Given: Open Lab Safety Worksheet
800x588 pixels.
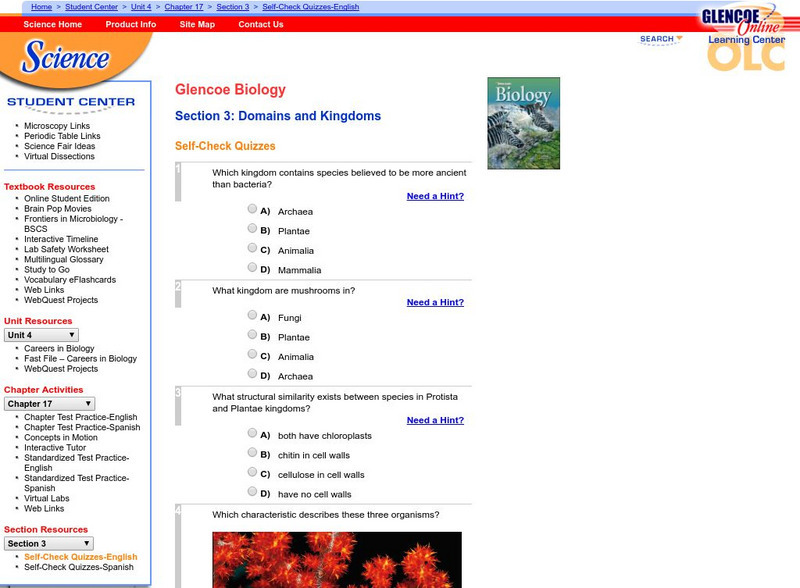Looking at the screenshot, I should click(x=66, y=249).
